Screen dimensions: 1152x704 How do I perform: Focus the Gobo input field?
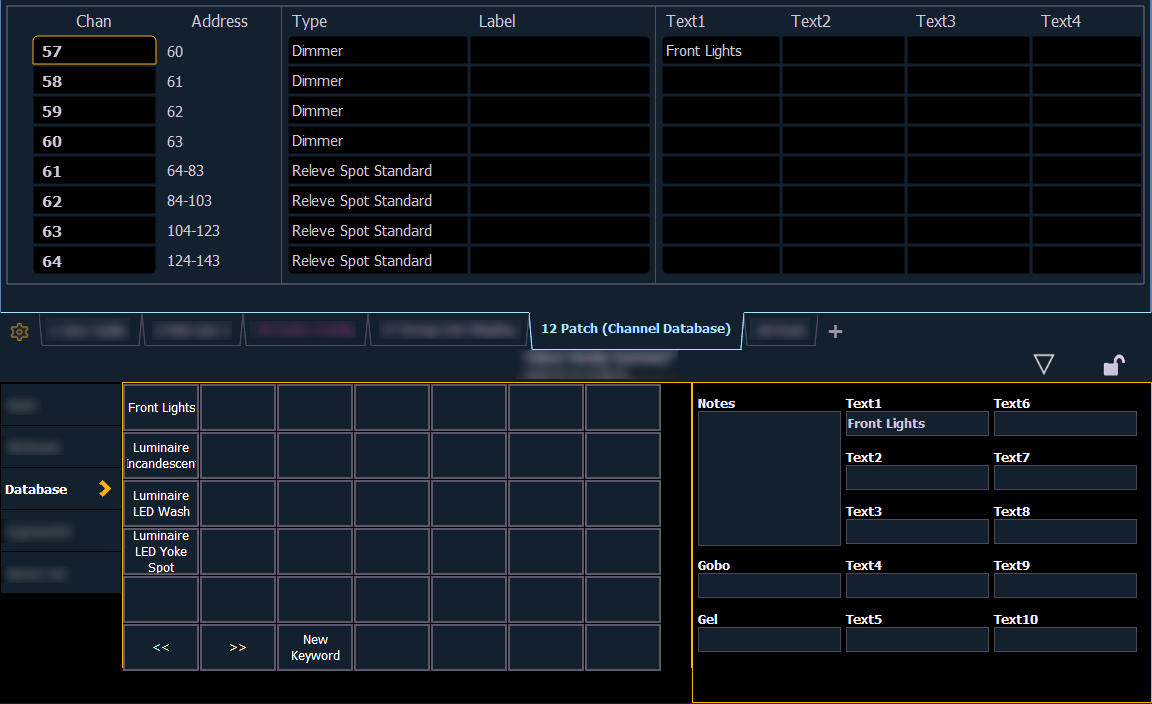pyautogui.click(x=768, y=586)
